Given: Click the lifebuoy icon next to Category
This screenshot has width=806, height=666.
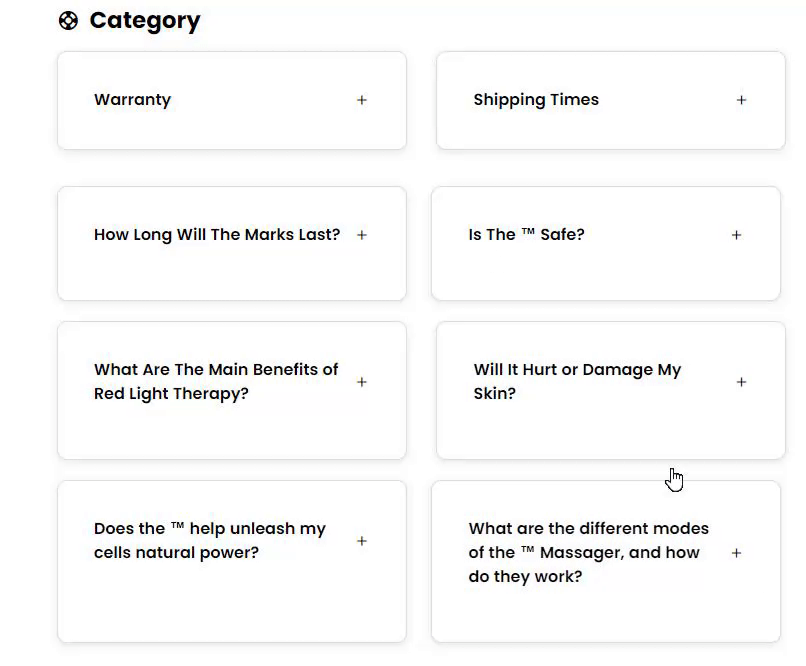Looking at the screenshot, I should pos(68,21).
